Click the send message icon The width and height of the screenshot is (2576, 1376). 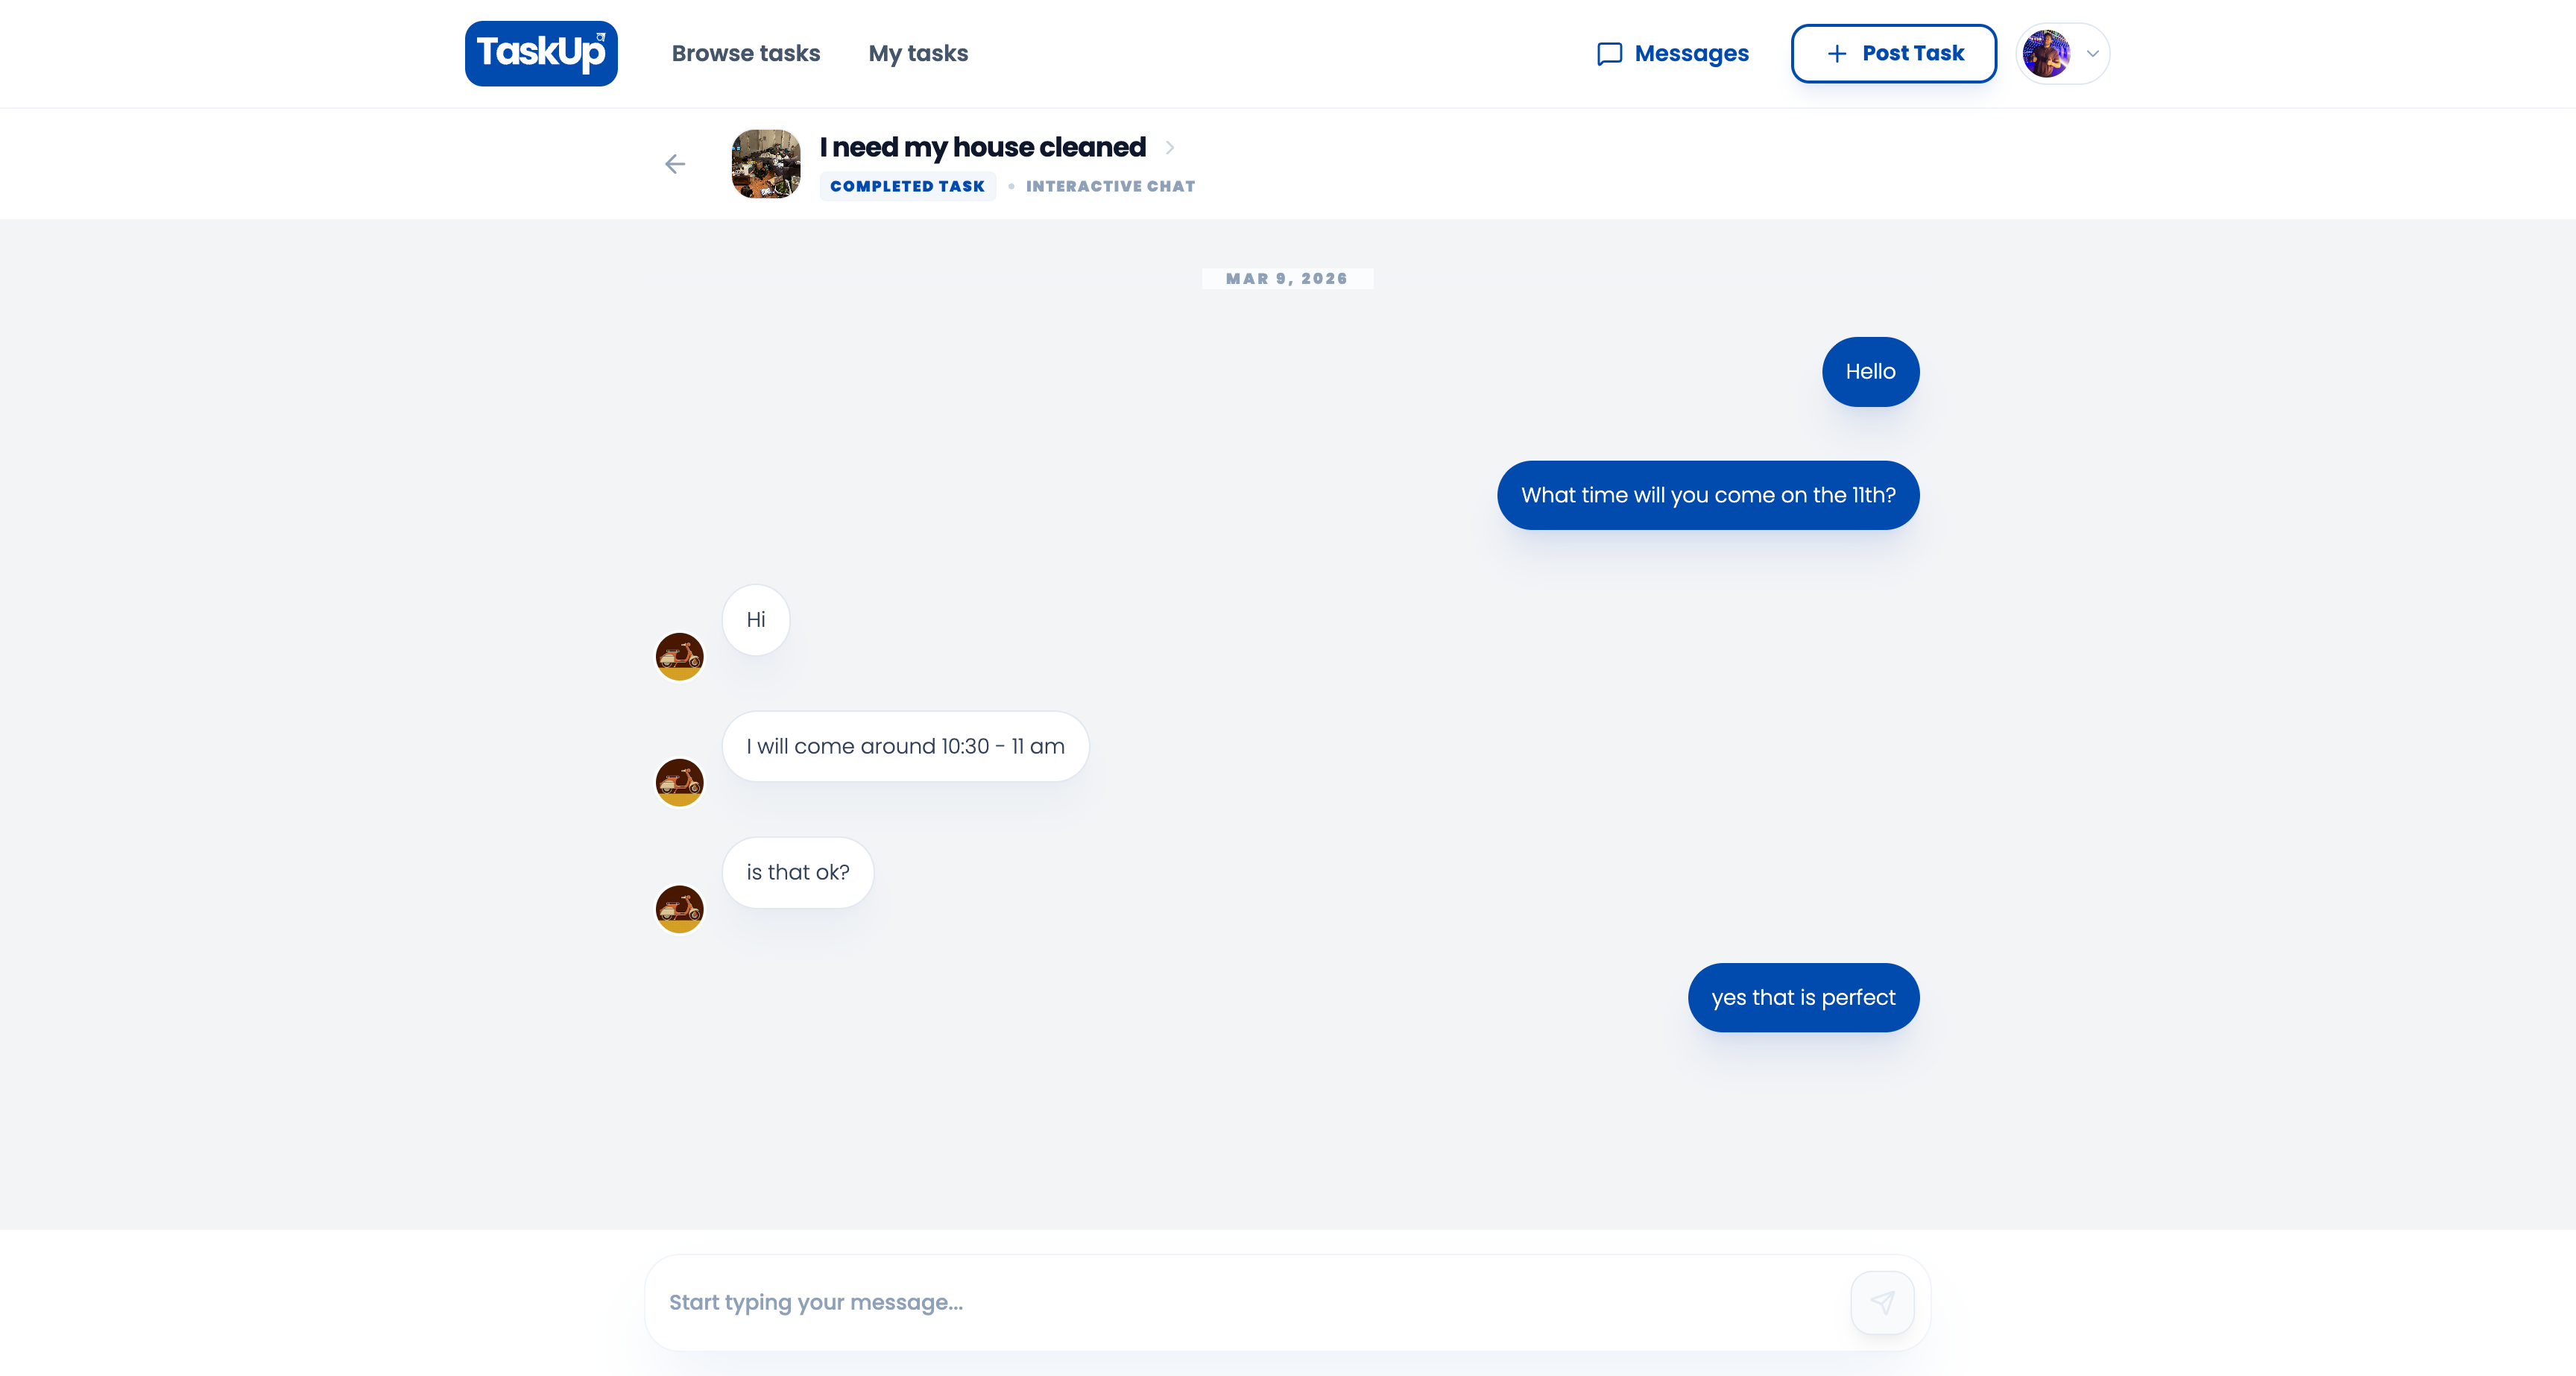pos(1883,1302)
